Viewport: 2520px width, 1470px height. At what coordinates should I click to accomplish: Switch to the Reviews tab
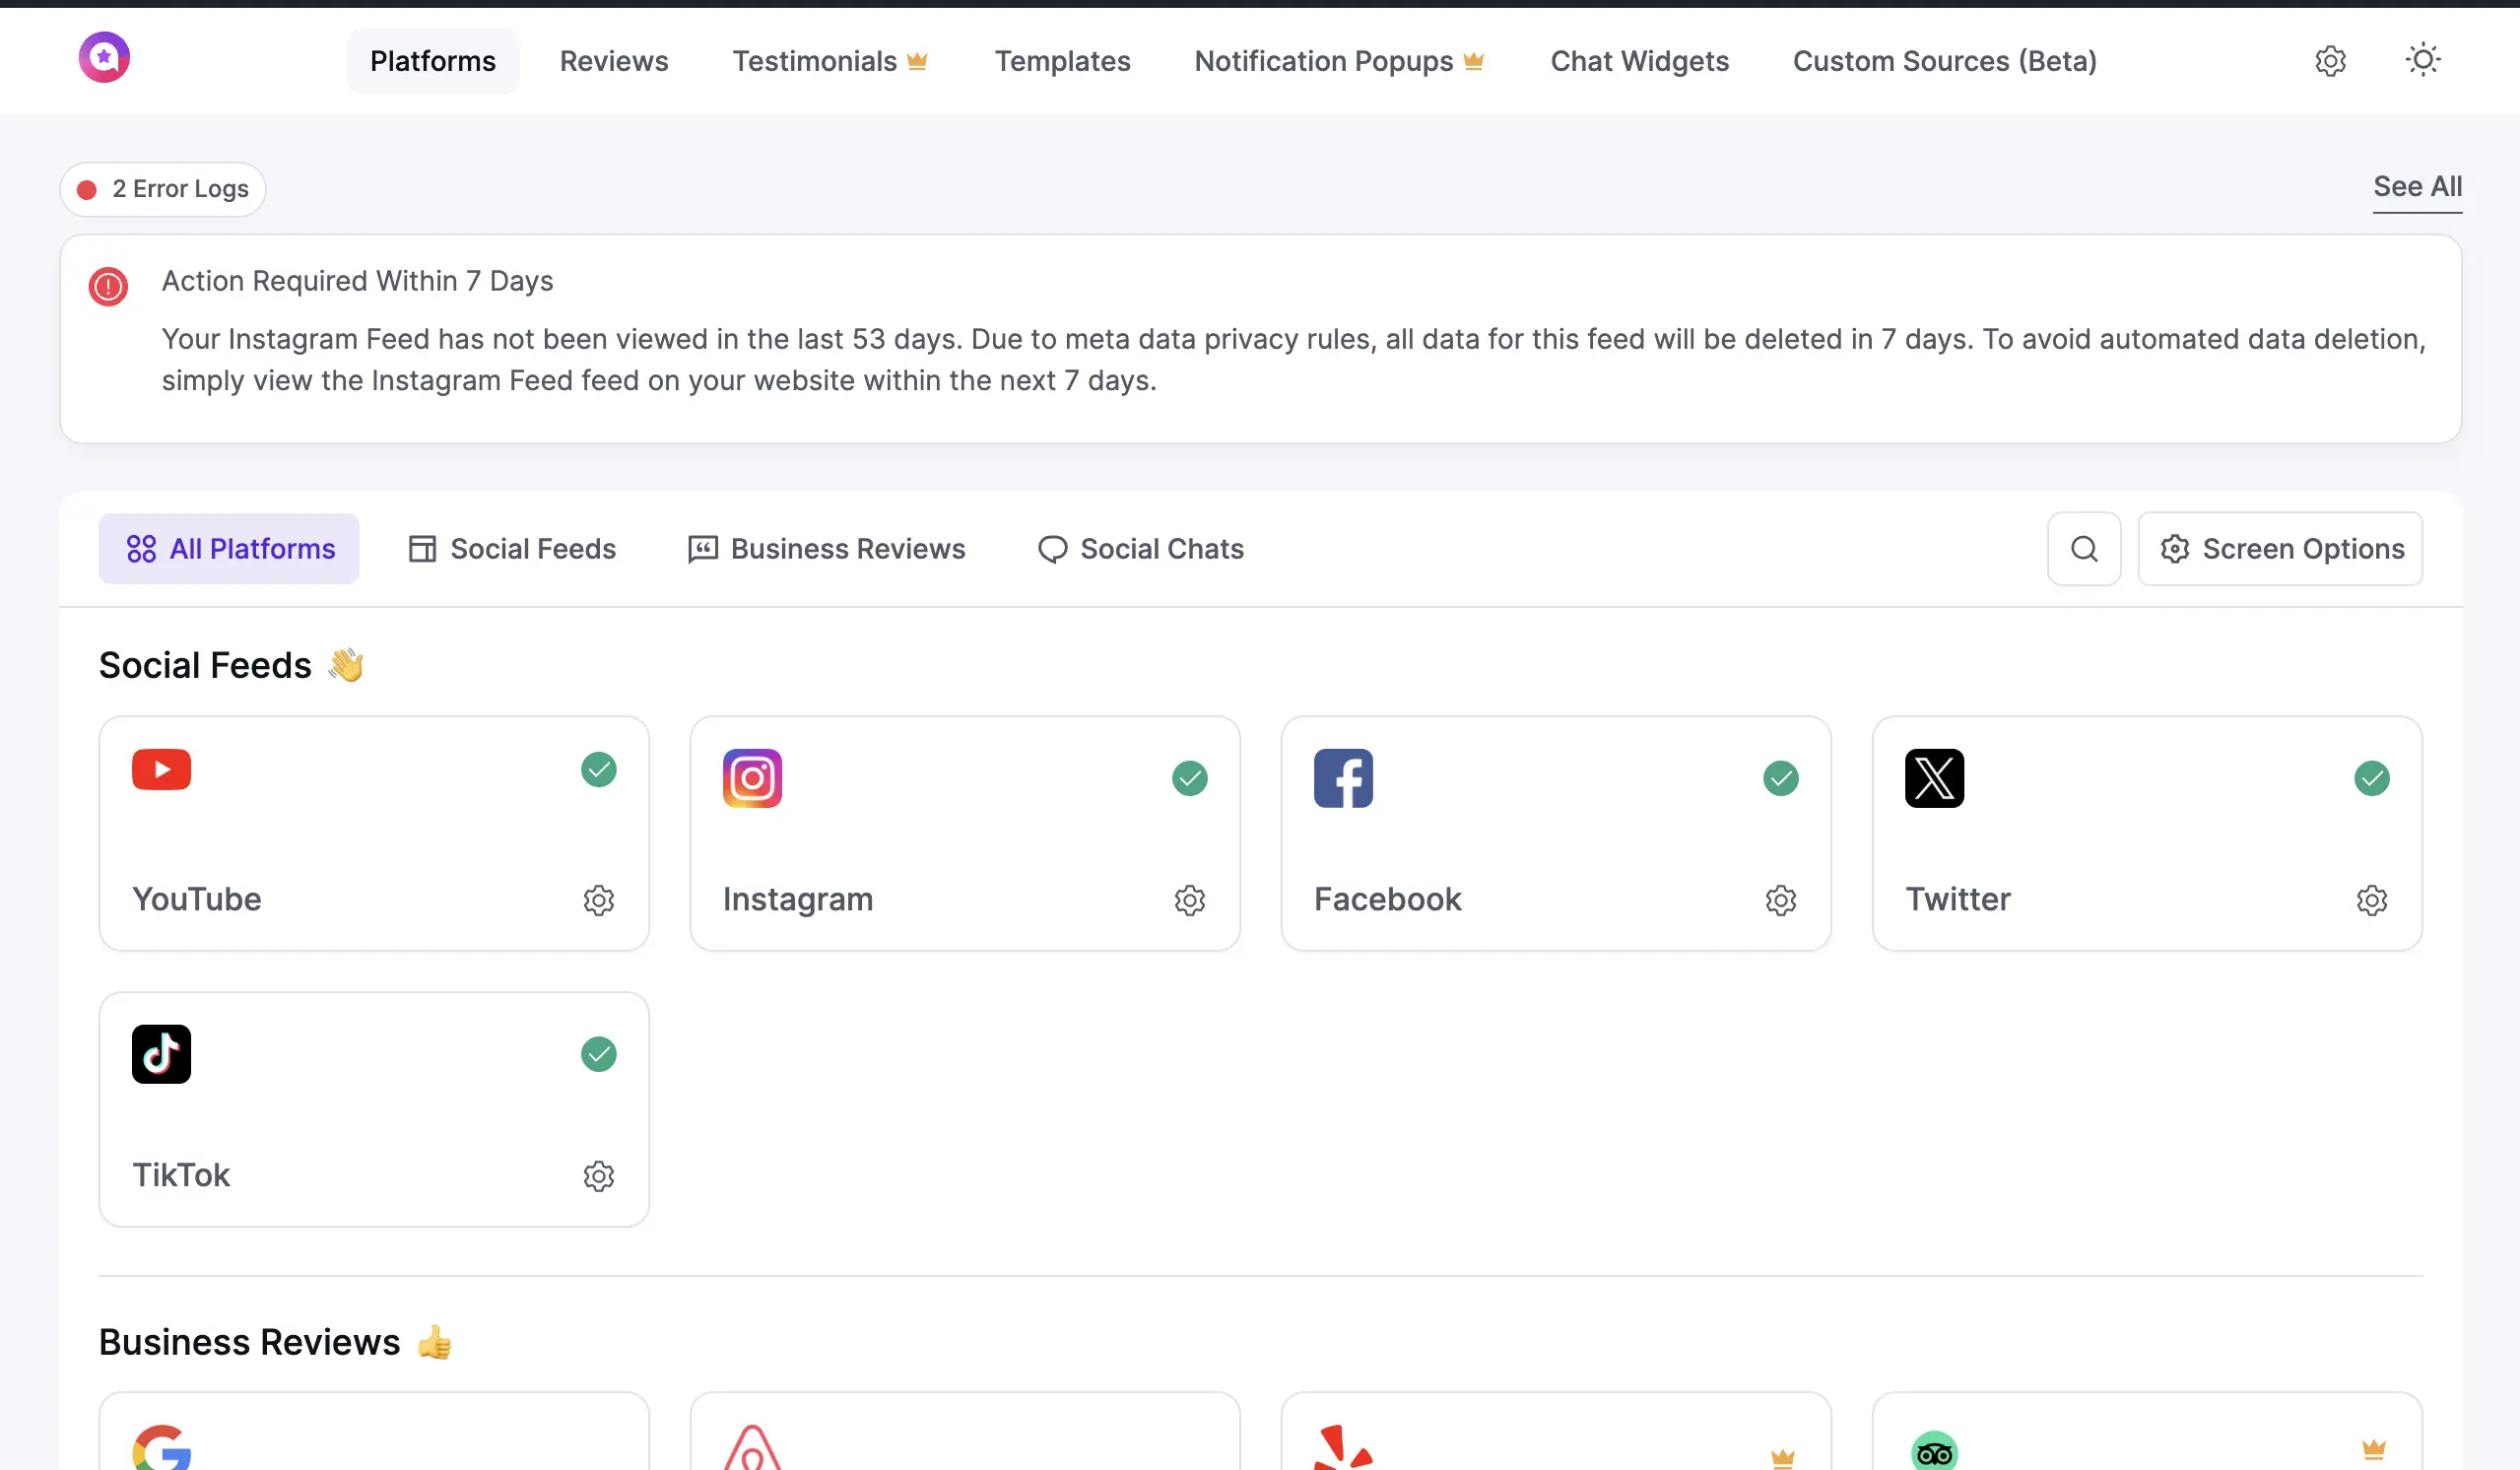point(614,60)
